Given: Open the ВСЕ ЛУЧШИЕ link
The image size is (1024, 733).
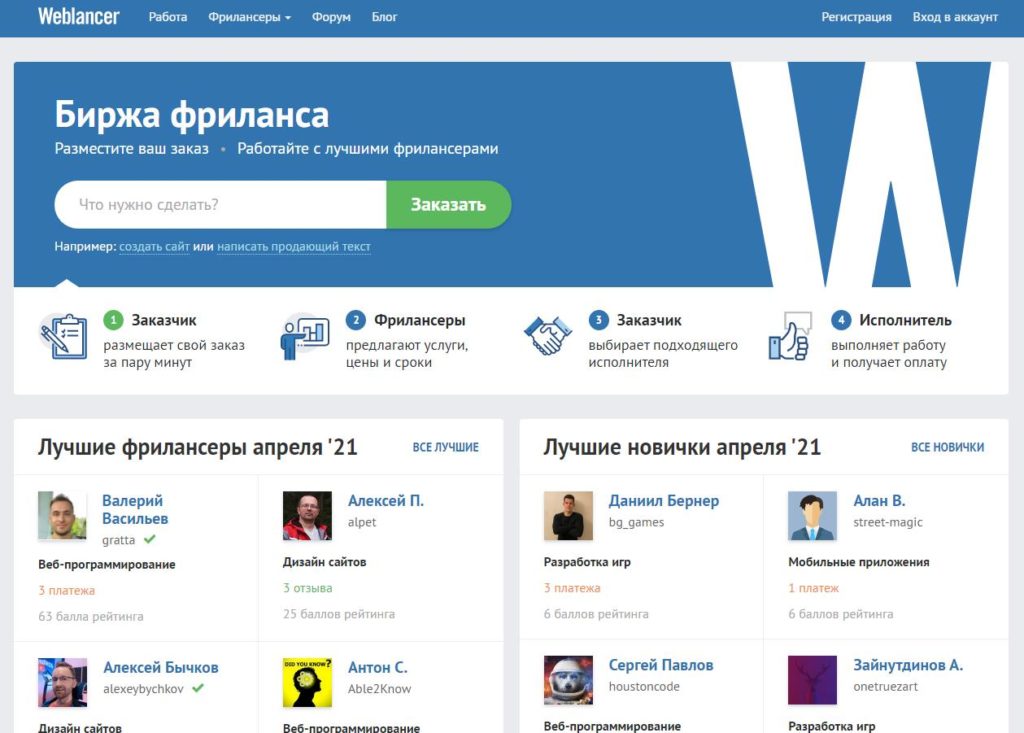Looking at the screenshot, I should pyautogui.click(x=445, y=447).
